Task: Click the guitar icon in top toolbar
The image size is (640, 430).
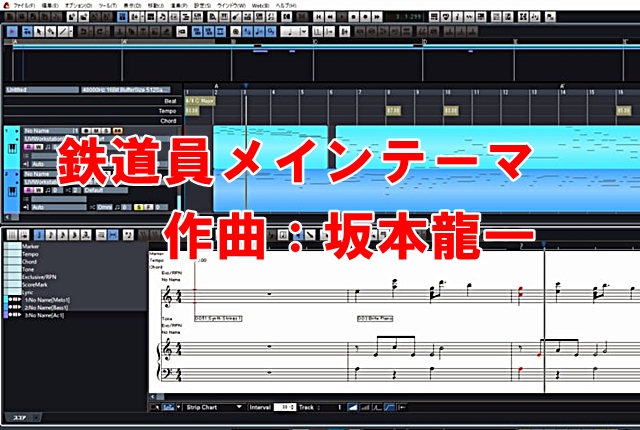Action: pos(236,17)
